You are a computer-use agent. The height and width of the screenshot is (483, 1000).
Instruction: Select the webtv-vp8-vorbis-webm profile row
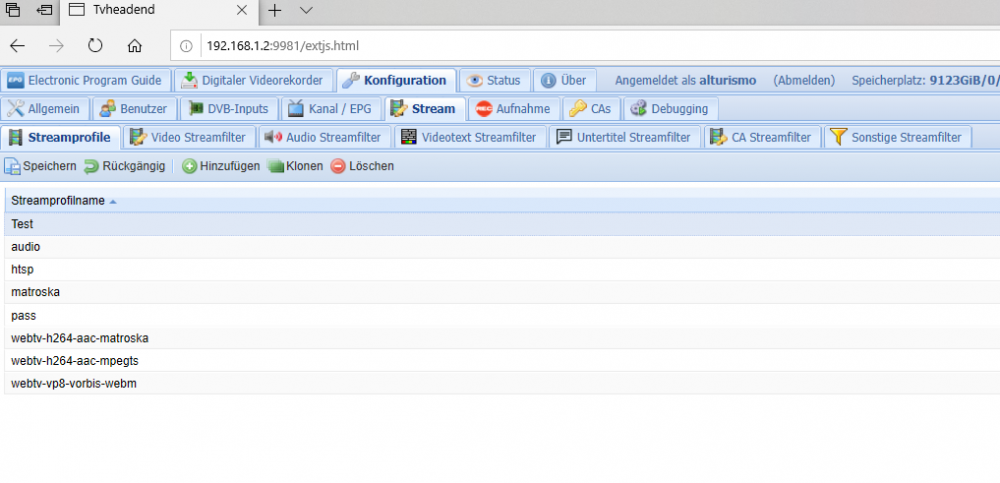pyautogui.click(x=502, y=383)
